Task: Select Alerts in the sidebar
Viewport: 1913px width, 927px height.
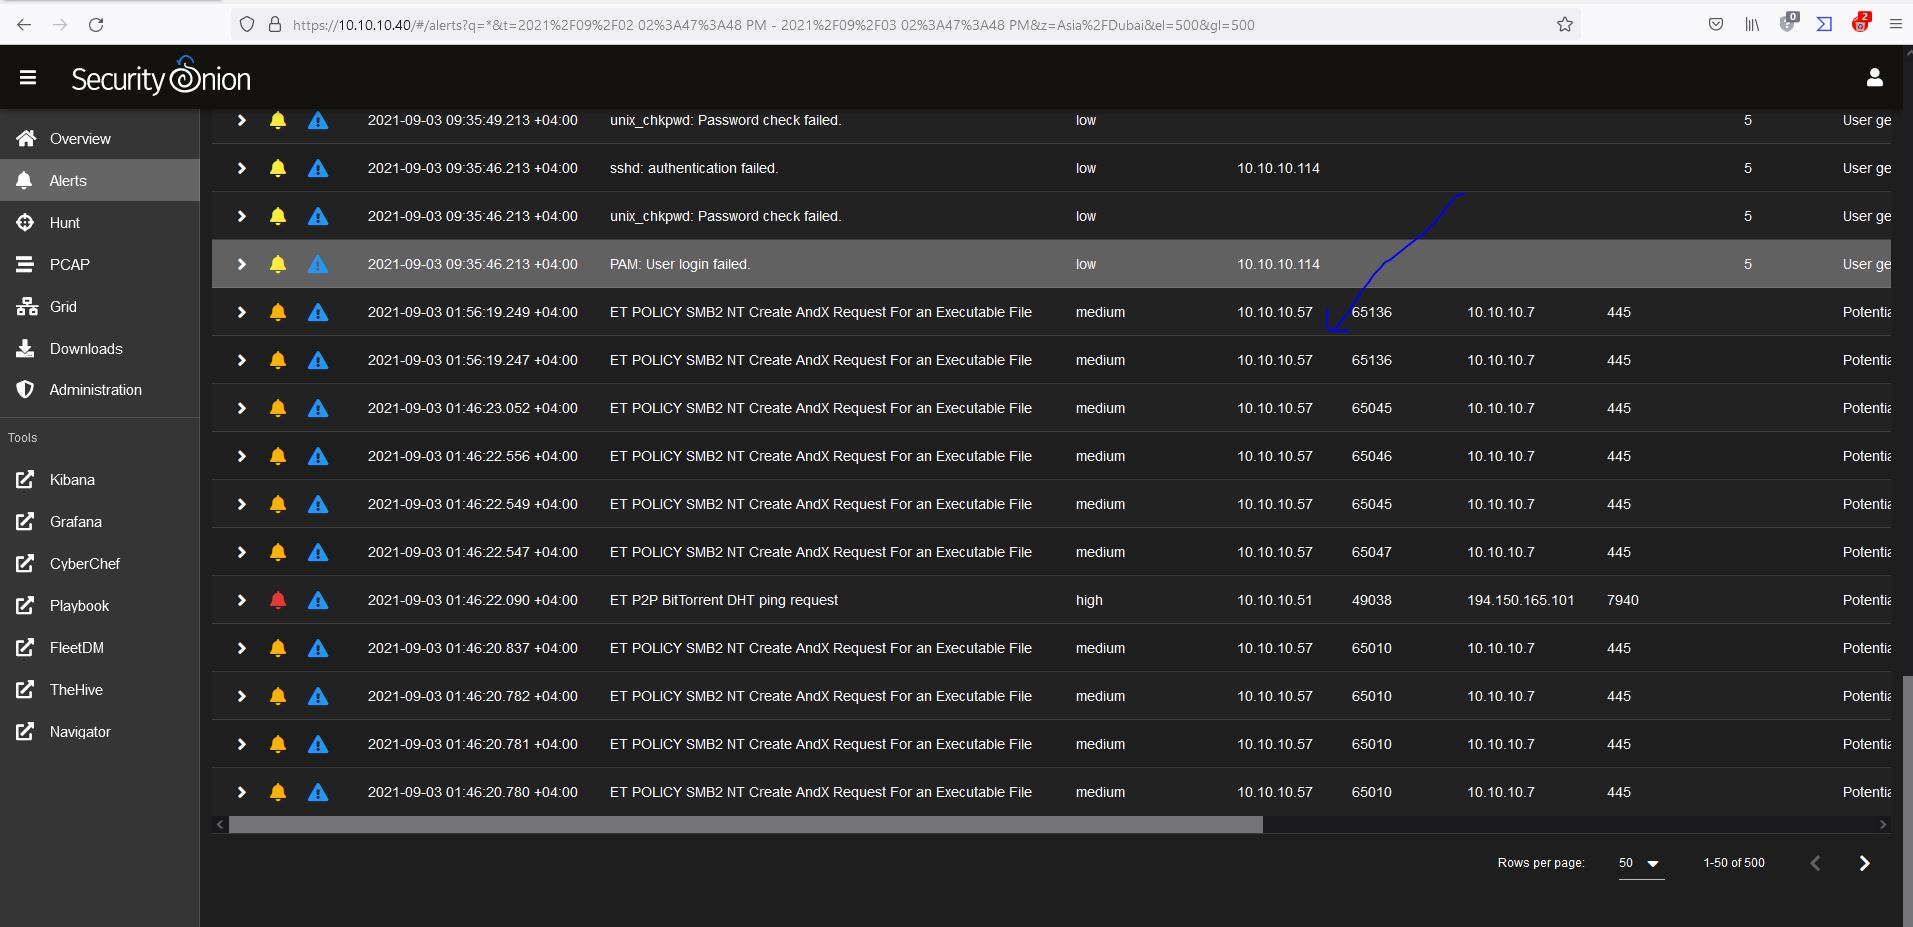Action: coord(100,180)
